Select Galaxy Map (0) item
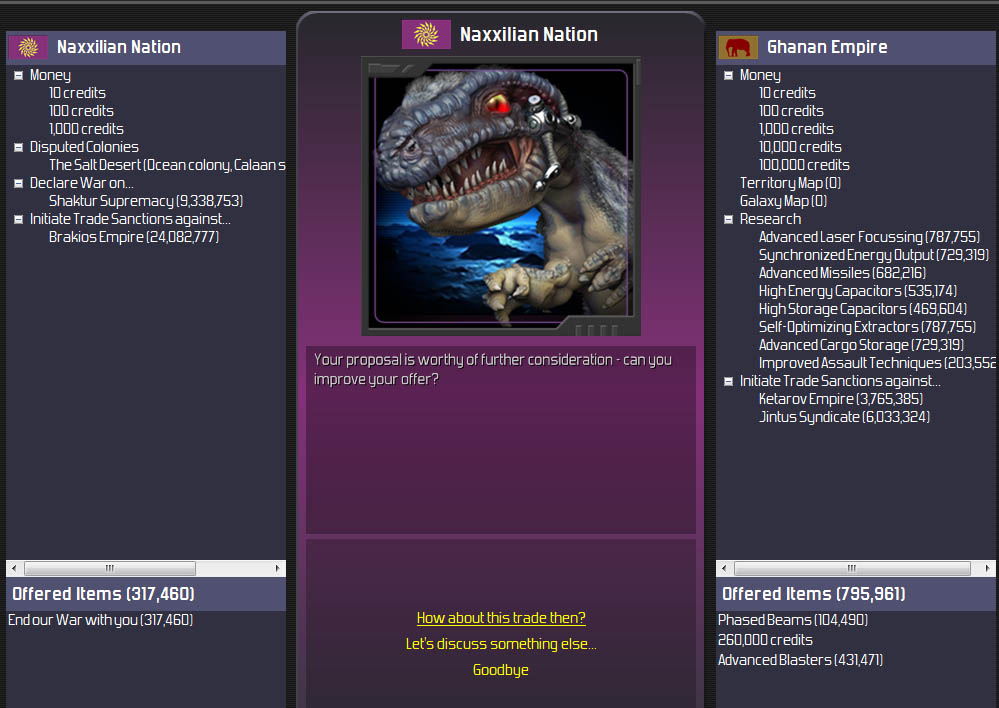Viewport: 999px width, 708px height. click(x=783, y=201)
